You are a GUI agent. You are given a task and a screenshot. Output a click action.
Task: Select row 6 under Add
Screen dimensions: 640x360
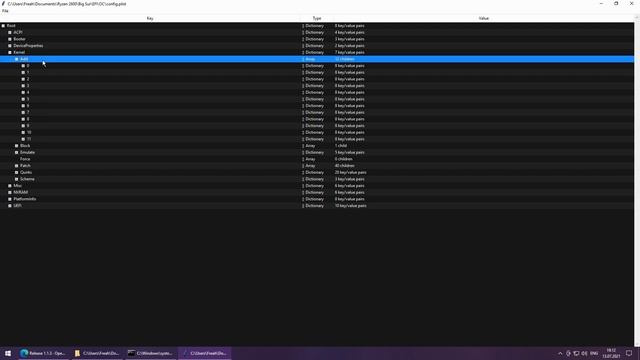(x=317, y=106)
